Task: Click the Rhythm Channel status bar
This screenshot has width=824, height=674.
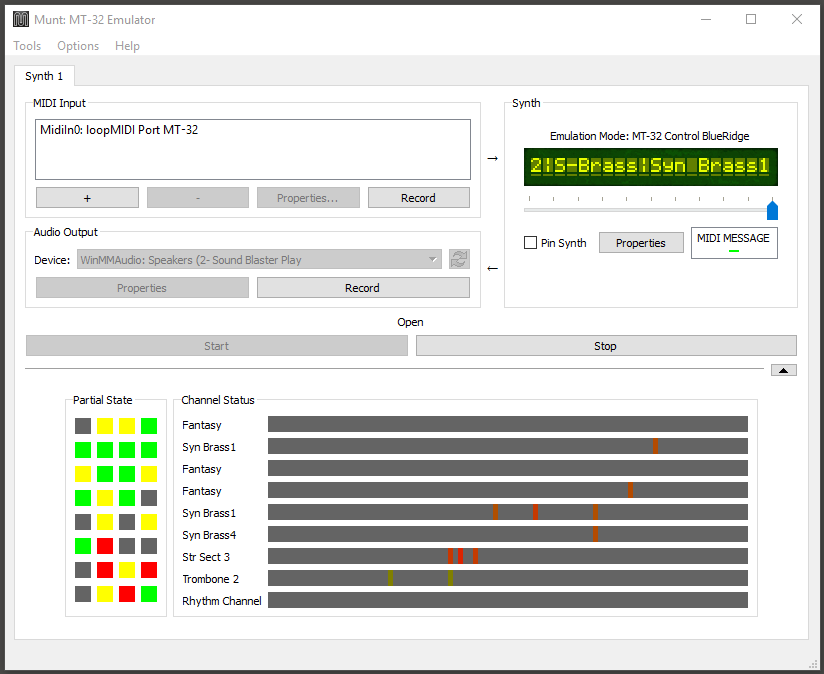Action: pyautogui.click(x=507, y=601)
